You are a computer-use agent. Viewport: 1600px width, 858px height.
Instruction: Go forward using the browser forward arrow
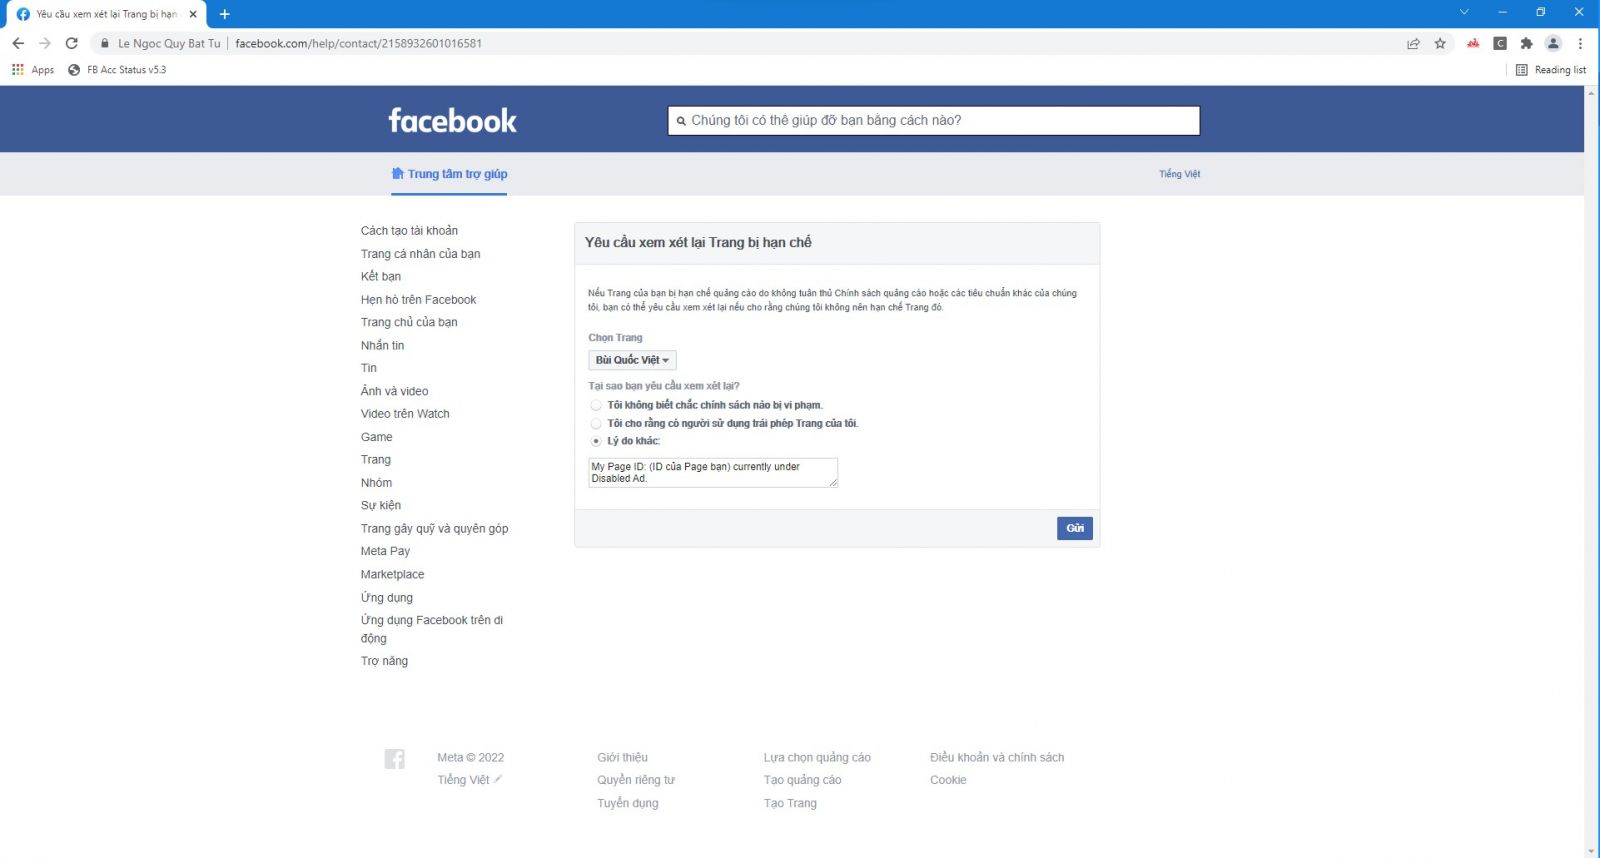(45, 43)
